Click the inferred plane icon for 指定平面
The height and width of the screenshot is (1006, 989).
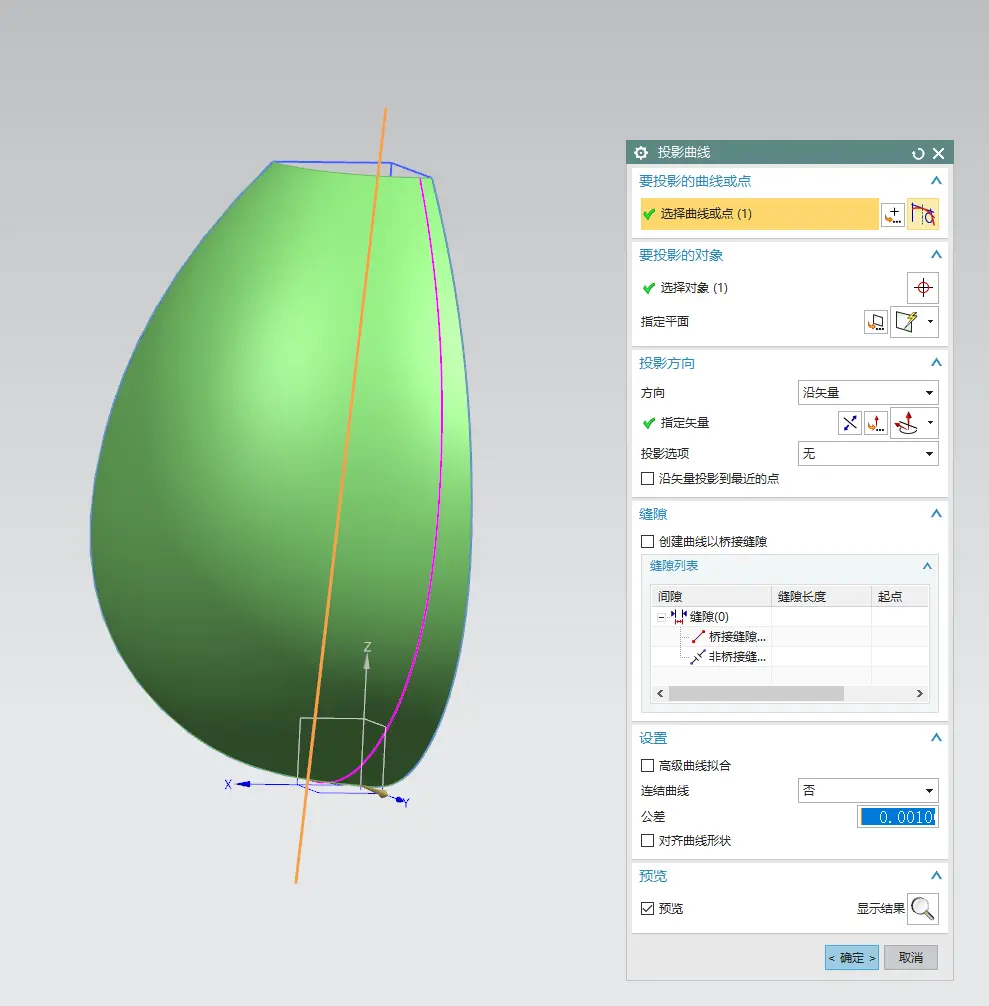[906, 321]
